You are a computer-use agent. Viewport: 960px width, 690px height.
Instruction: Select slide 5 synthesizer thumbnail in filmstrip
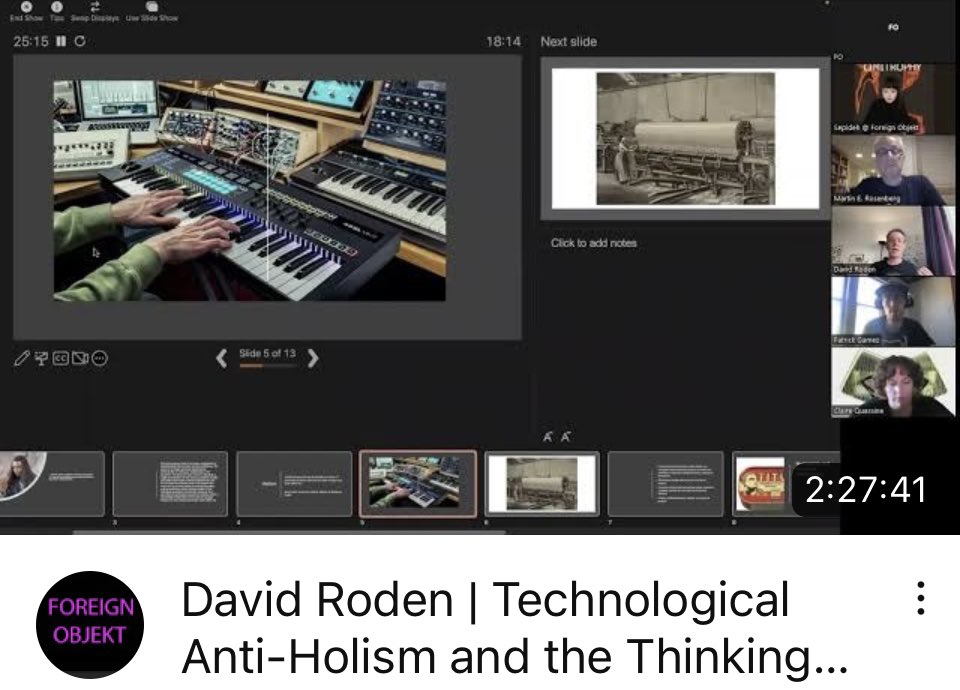(418, 484)
